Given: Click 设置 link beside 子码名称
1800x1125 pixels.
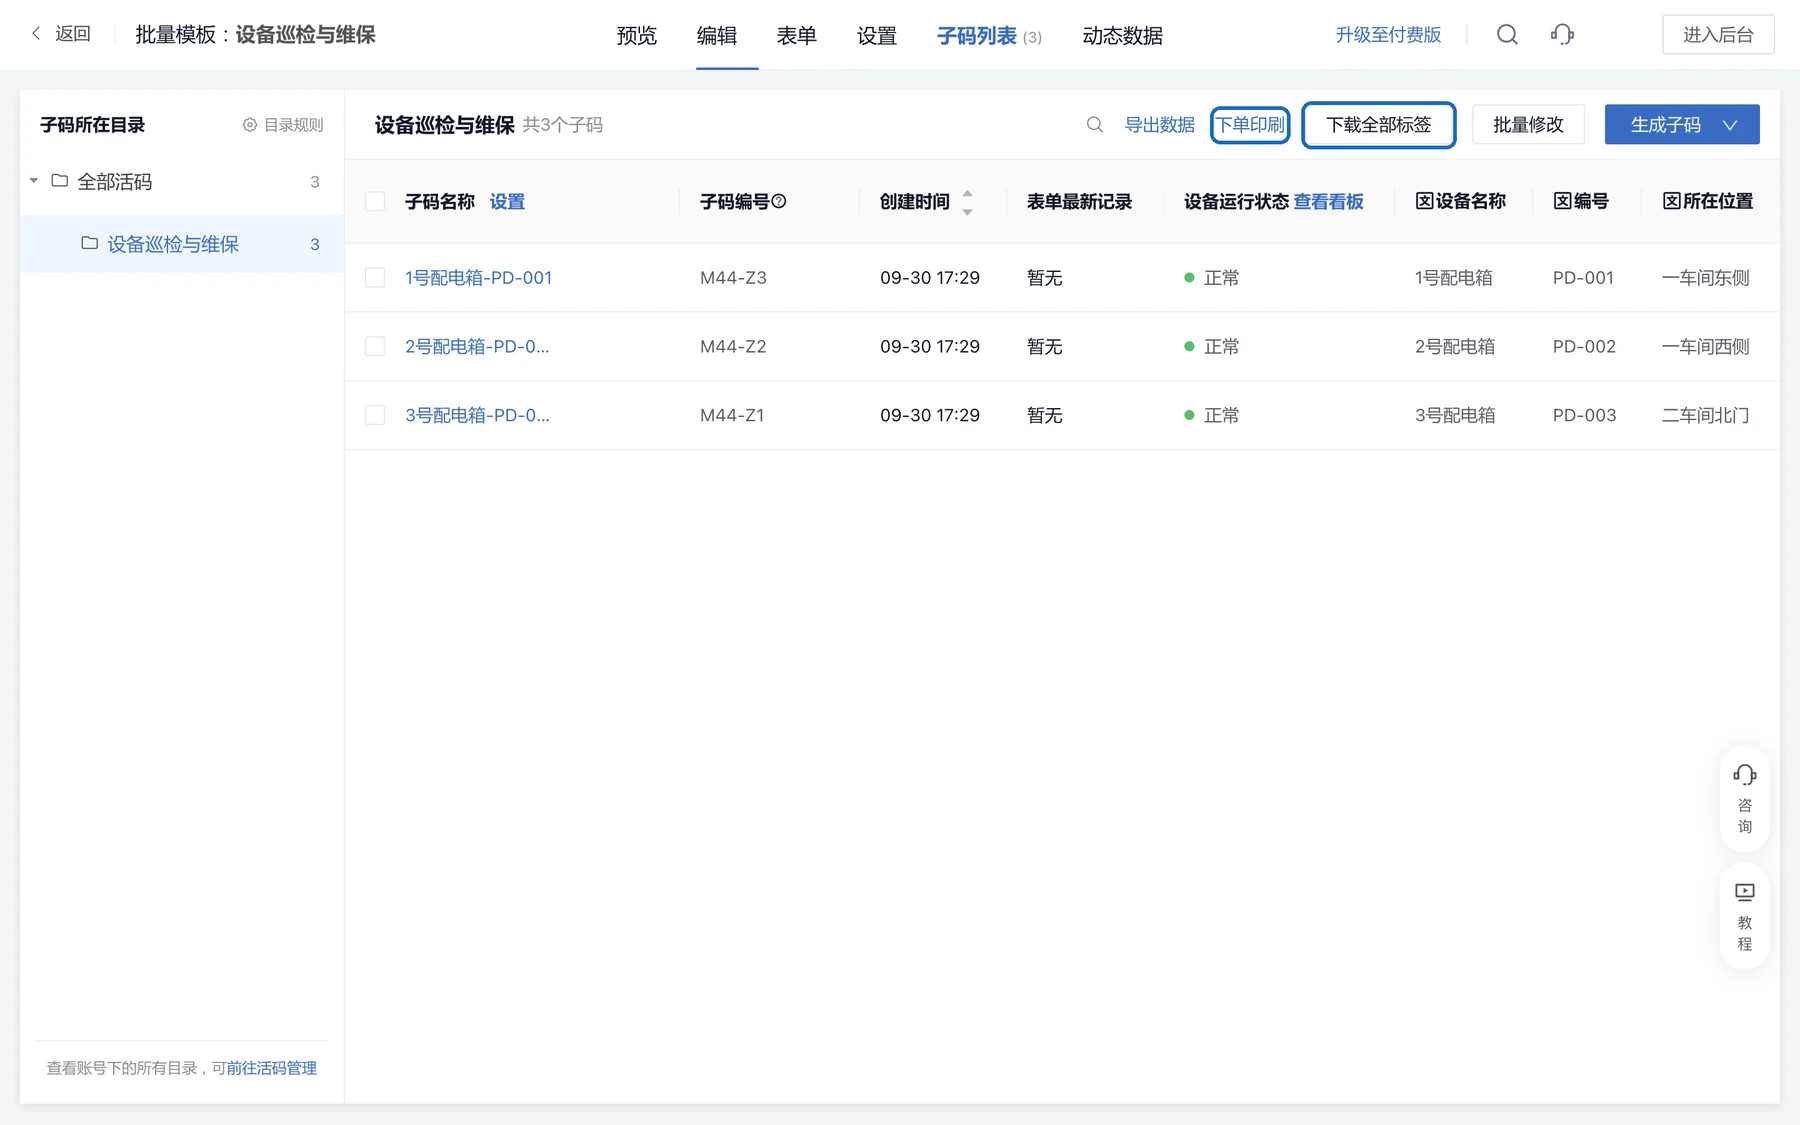Looking at the screenshot, I should pyautogui.click(x=507, y=201).
